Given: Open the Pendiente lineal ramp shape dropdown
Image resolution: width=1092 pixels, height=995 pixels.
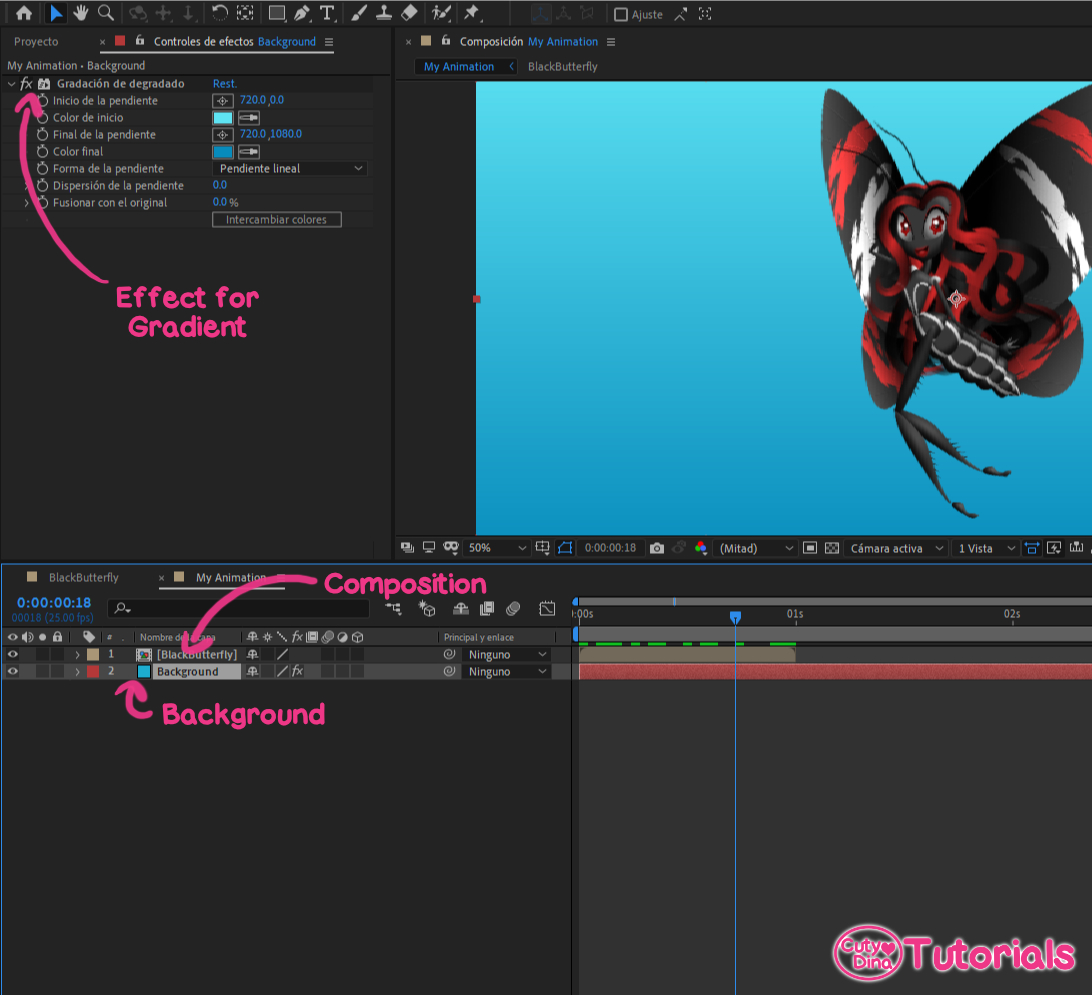Looking at the screenshot, I should (x=290, y=168).
